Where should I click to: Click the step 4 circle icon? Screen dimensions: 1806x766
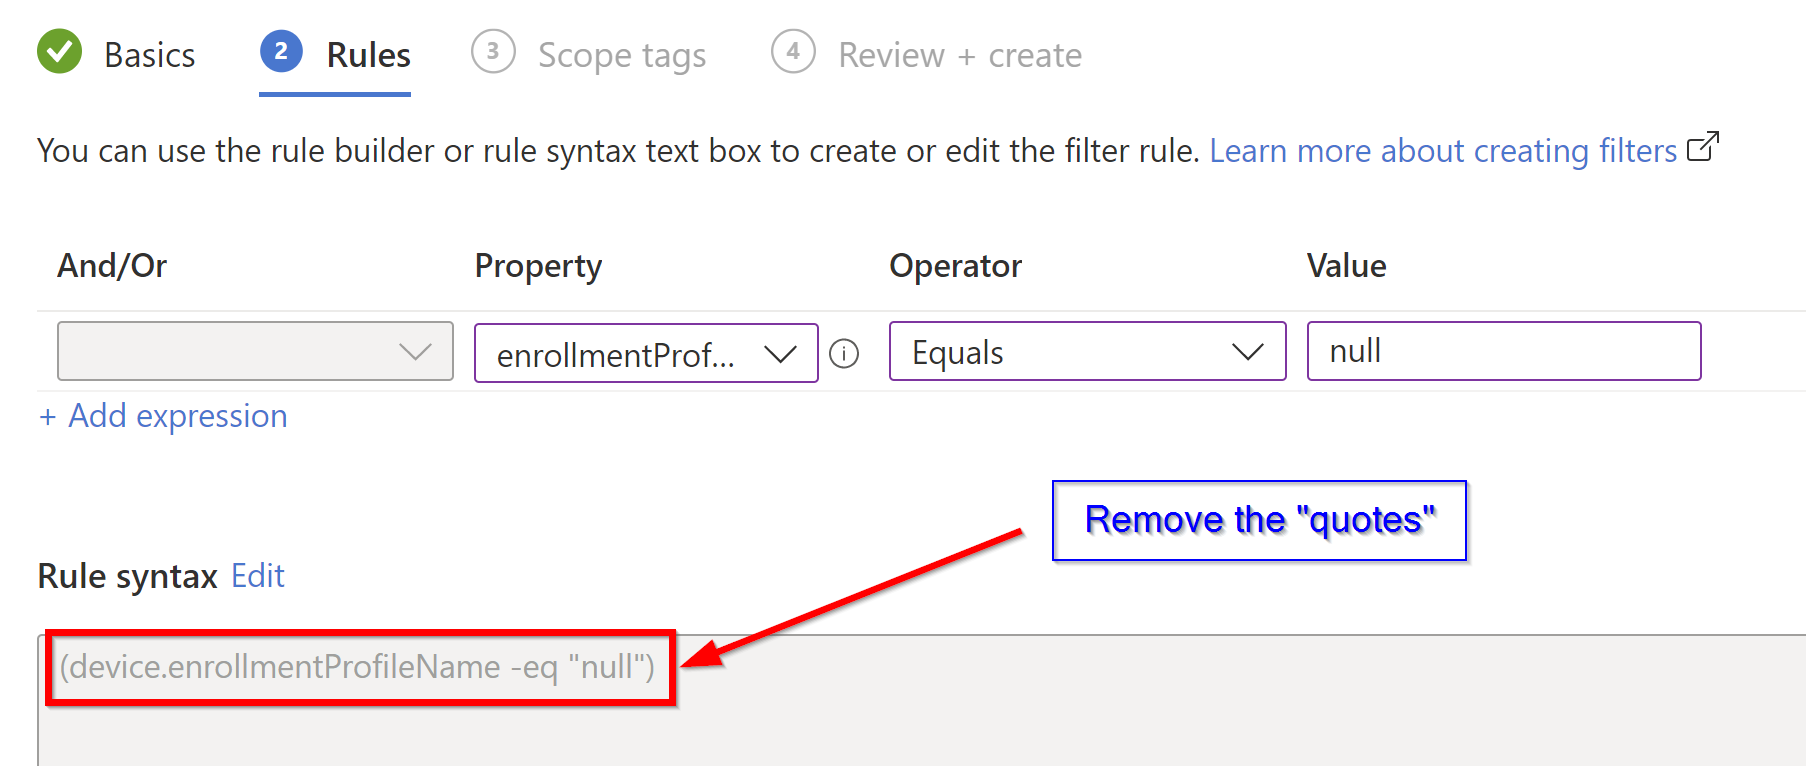pyautogui.click(x=793, y=52)
